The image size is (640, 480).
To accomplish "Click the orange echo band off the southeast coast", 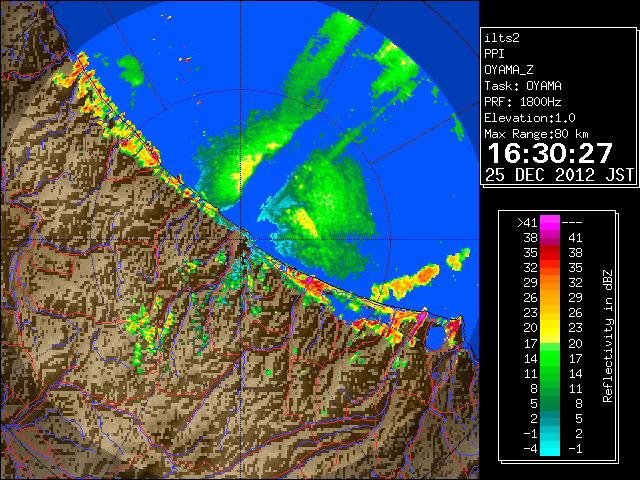I will pos(407,282).
